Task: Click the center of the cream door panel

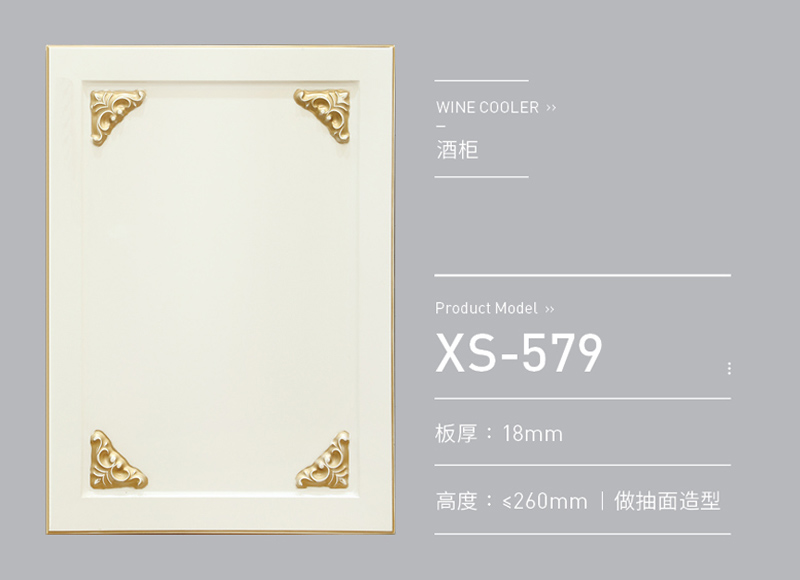Action: (x=220, y=289)
